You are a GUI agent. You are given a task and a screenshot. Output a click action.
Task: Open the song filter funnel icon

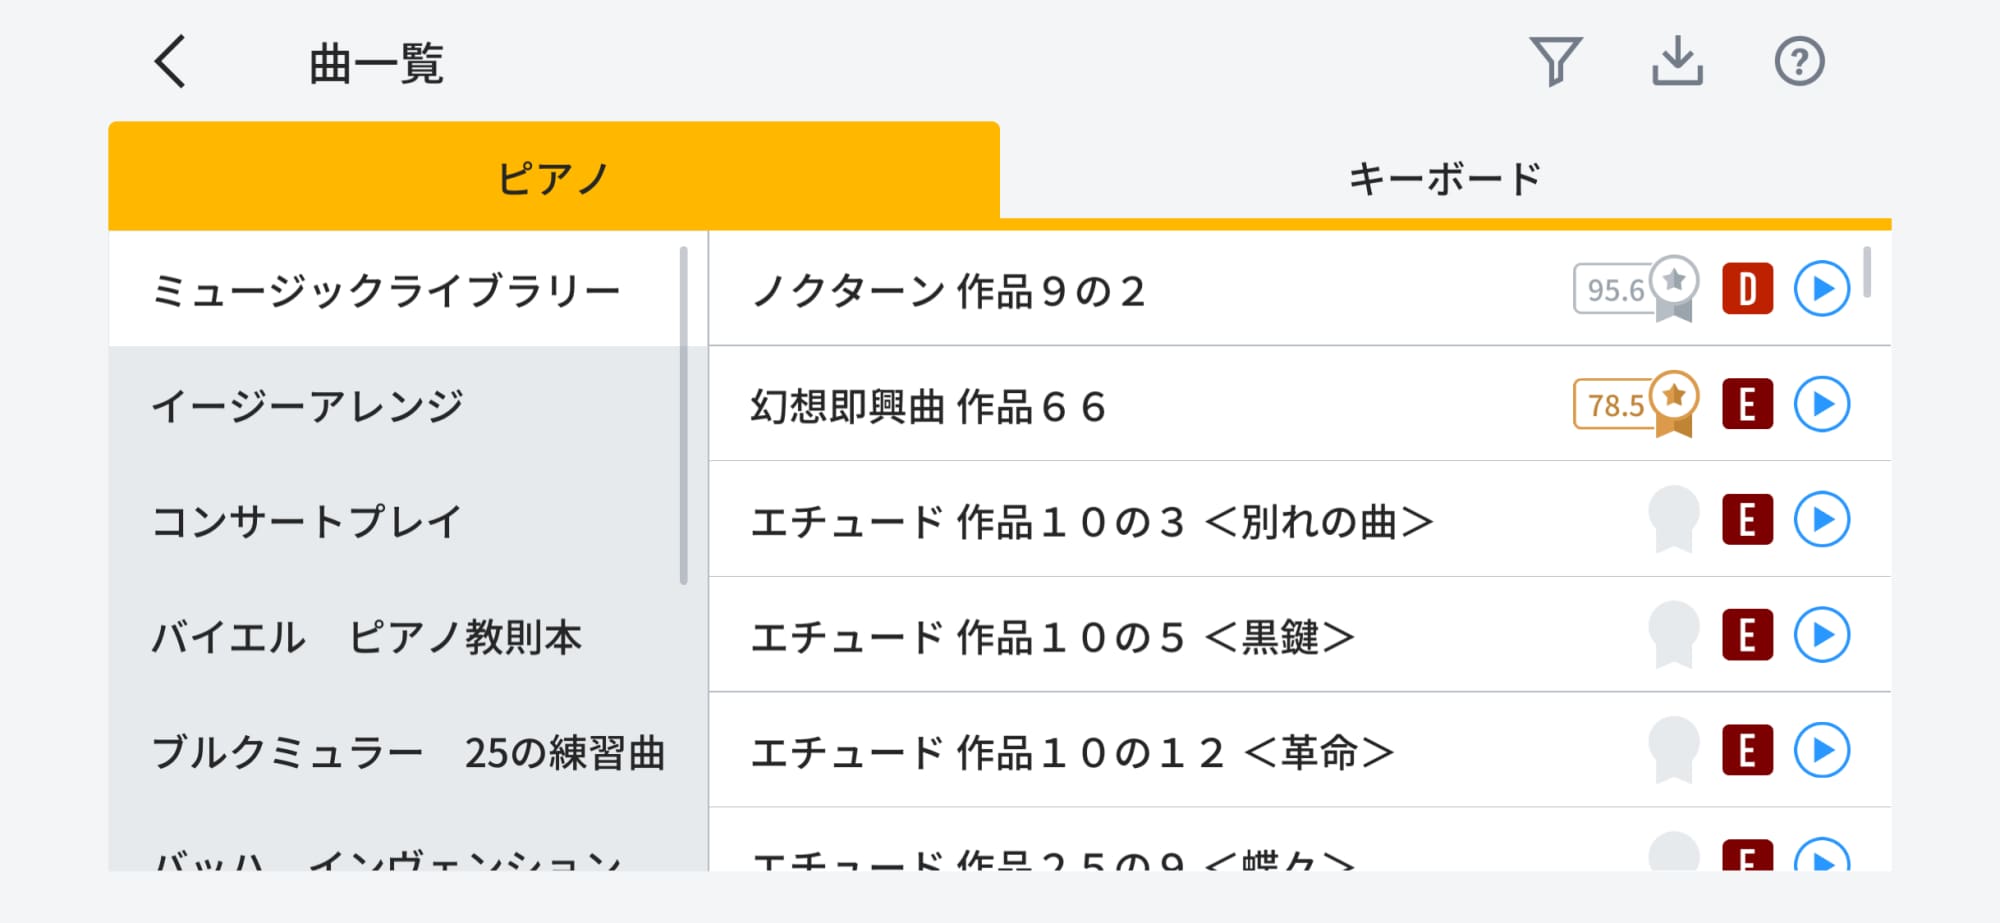(1555, 62)
